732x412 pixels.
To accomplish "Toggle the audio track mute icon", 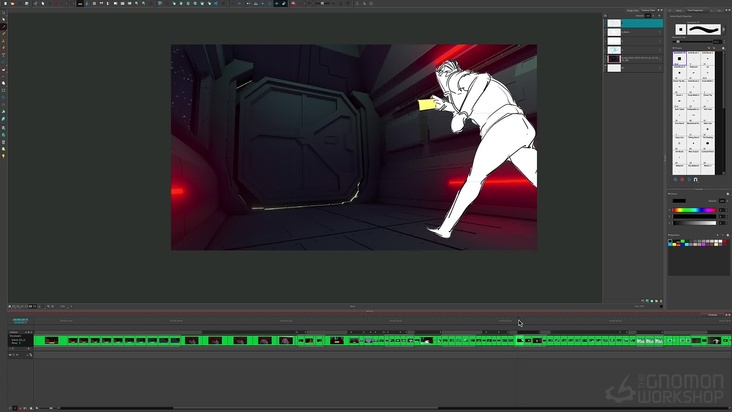I will pos(27,346).
